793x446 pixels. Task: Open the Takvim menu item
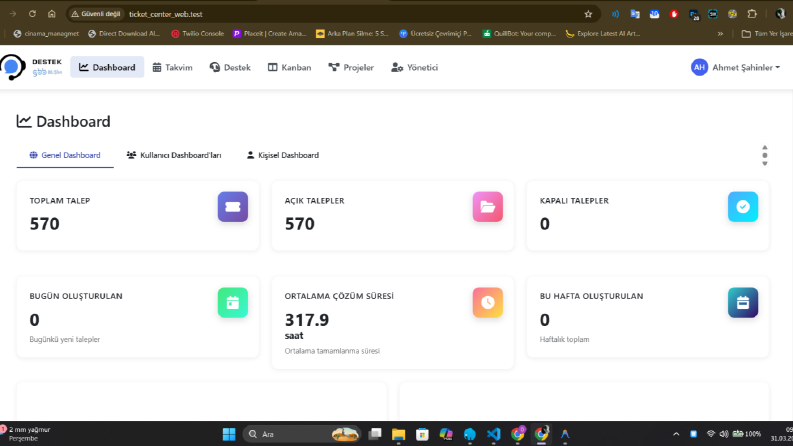coord(172,67)
